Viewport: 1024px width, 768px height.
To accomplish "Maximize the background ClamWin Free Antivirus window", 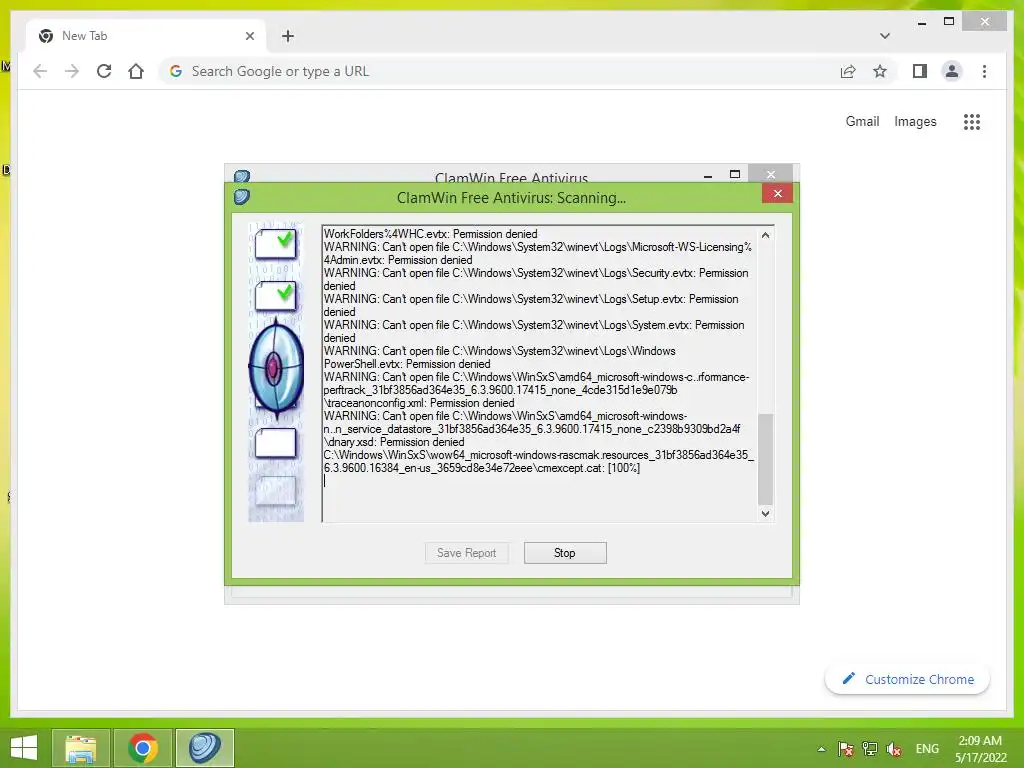I will click(x=735, y=174).
